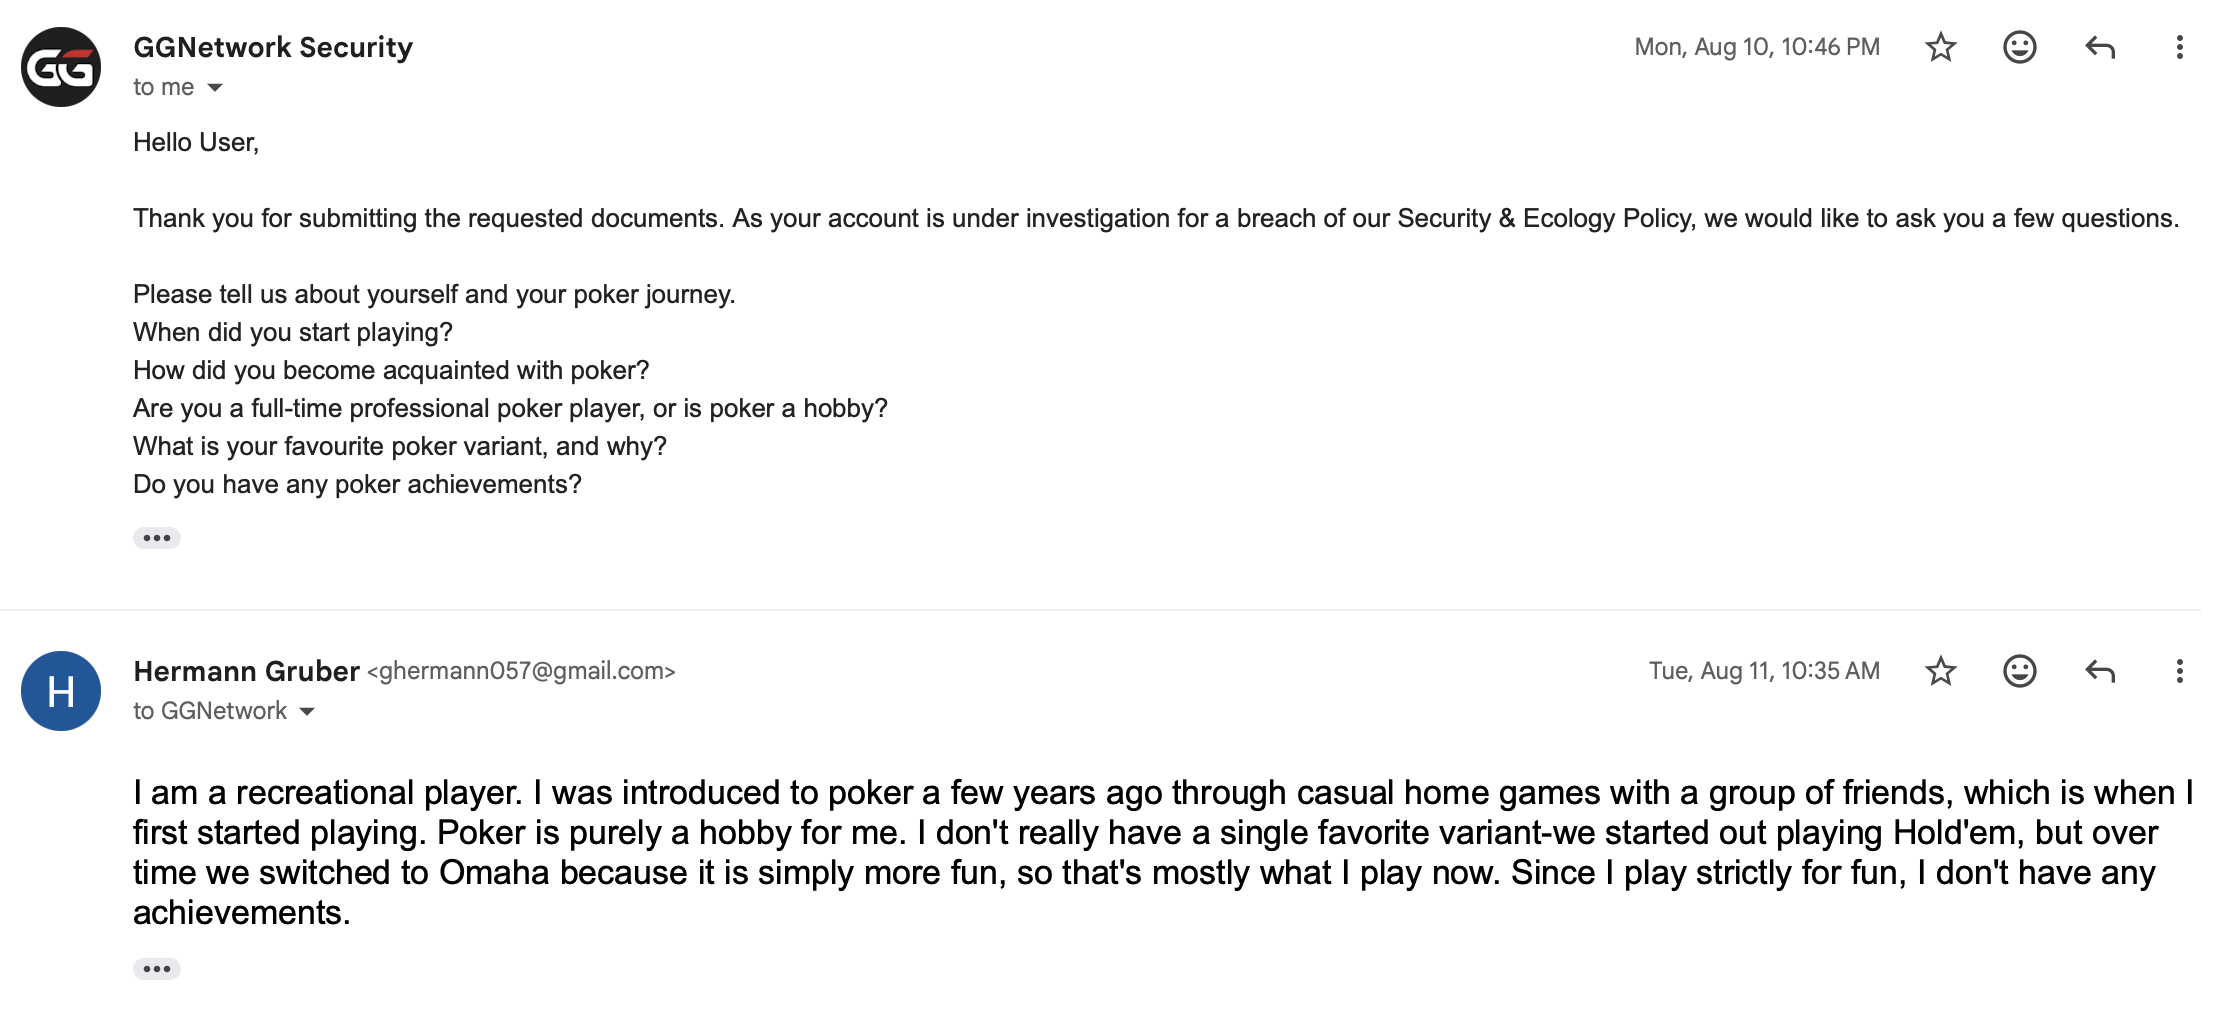Click the GG logo sender avatar
Image resolution: width=2215 pixels, height=1028 pixels.
click(61, 67)
